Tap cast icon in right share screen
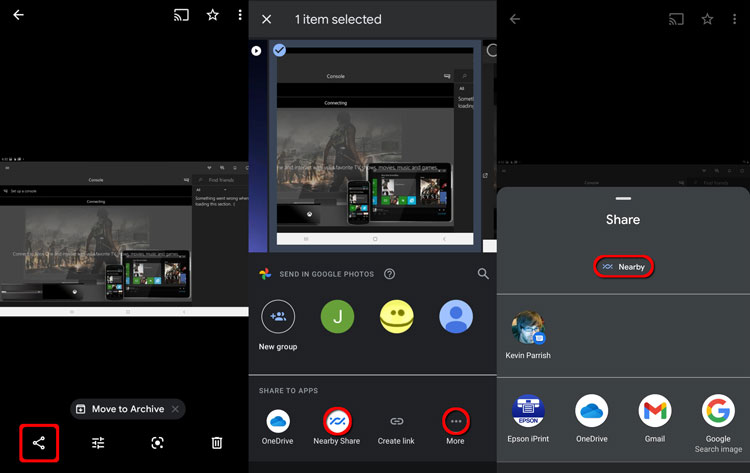This screenshot has height=473, width=750. coord(676,19)
